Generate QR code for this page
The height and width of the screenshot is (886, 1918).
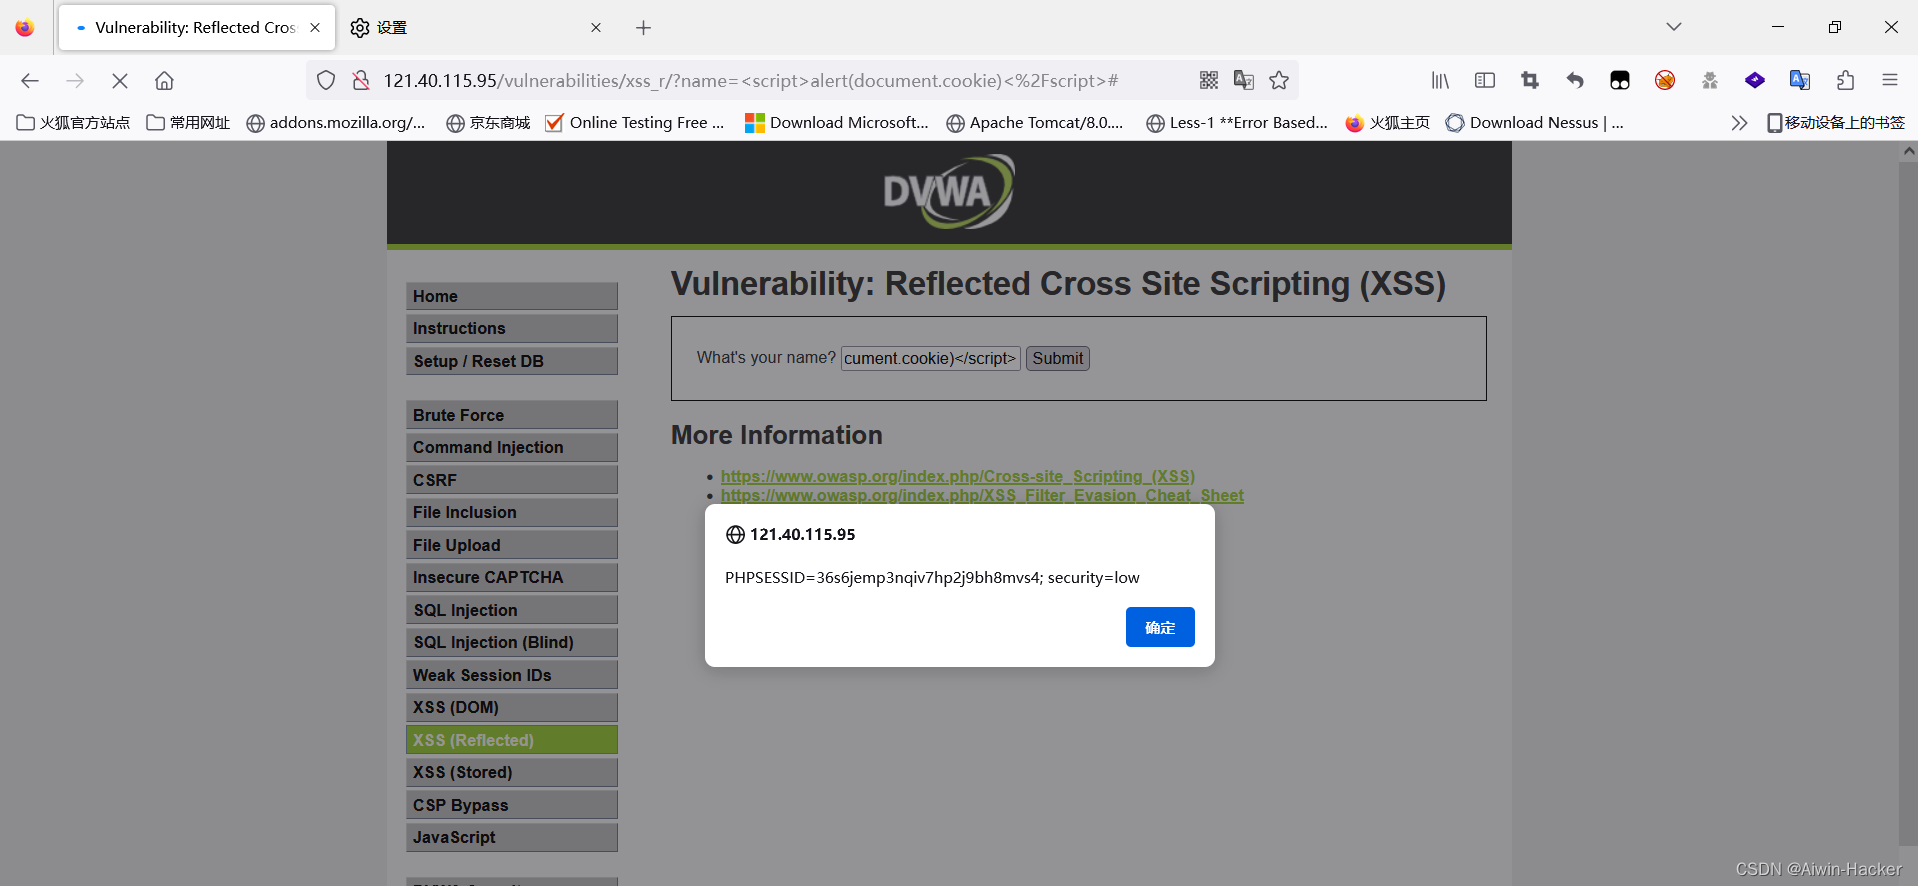[x=1209, y=80]
